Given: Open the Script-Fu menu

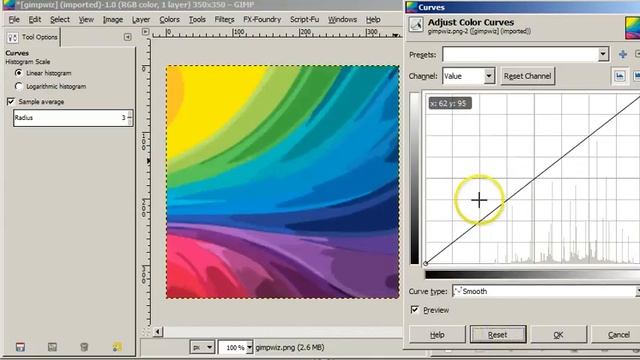Looking at the screenshot, I should 304,20.
